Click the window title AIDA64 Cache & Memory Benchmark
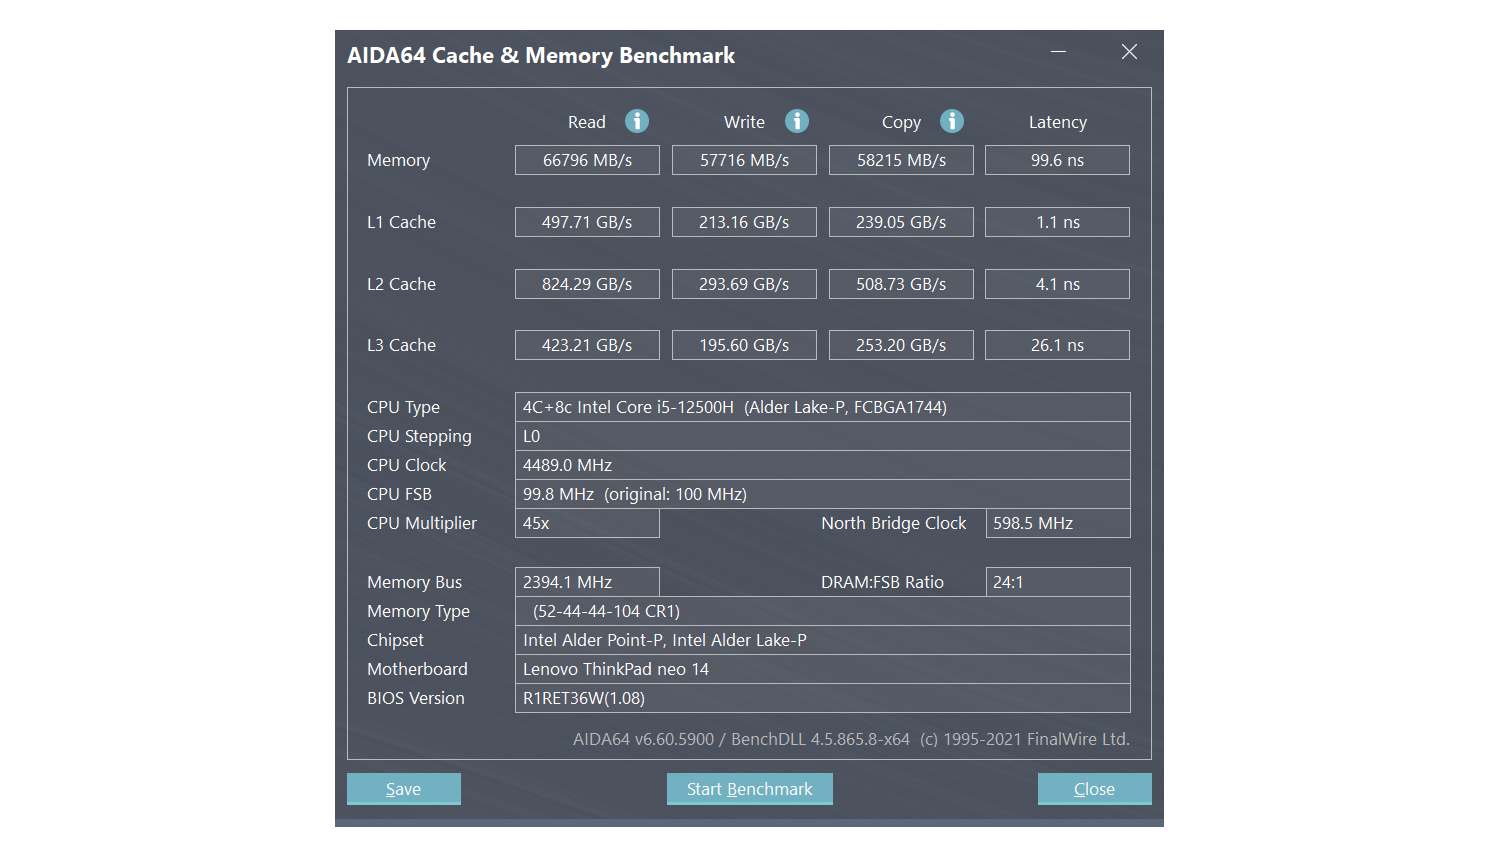Viewport: 1500px width, 857px height. coord(541,55)
